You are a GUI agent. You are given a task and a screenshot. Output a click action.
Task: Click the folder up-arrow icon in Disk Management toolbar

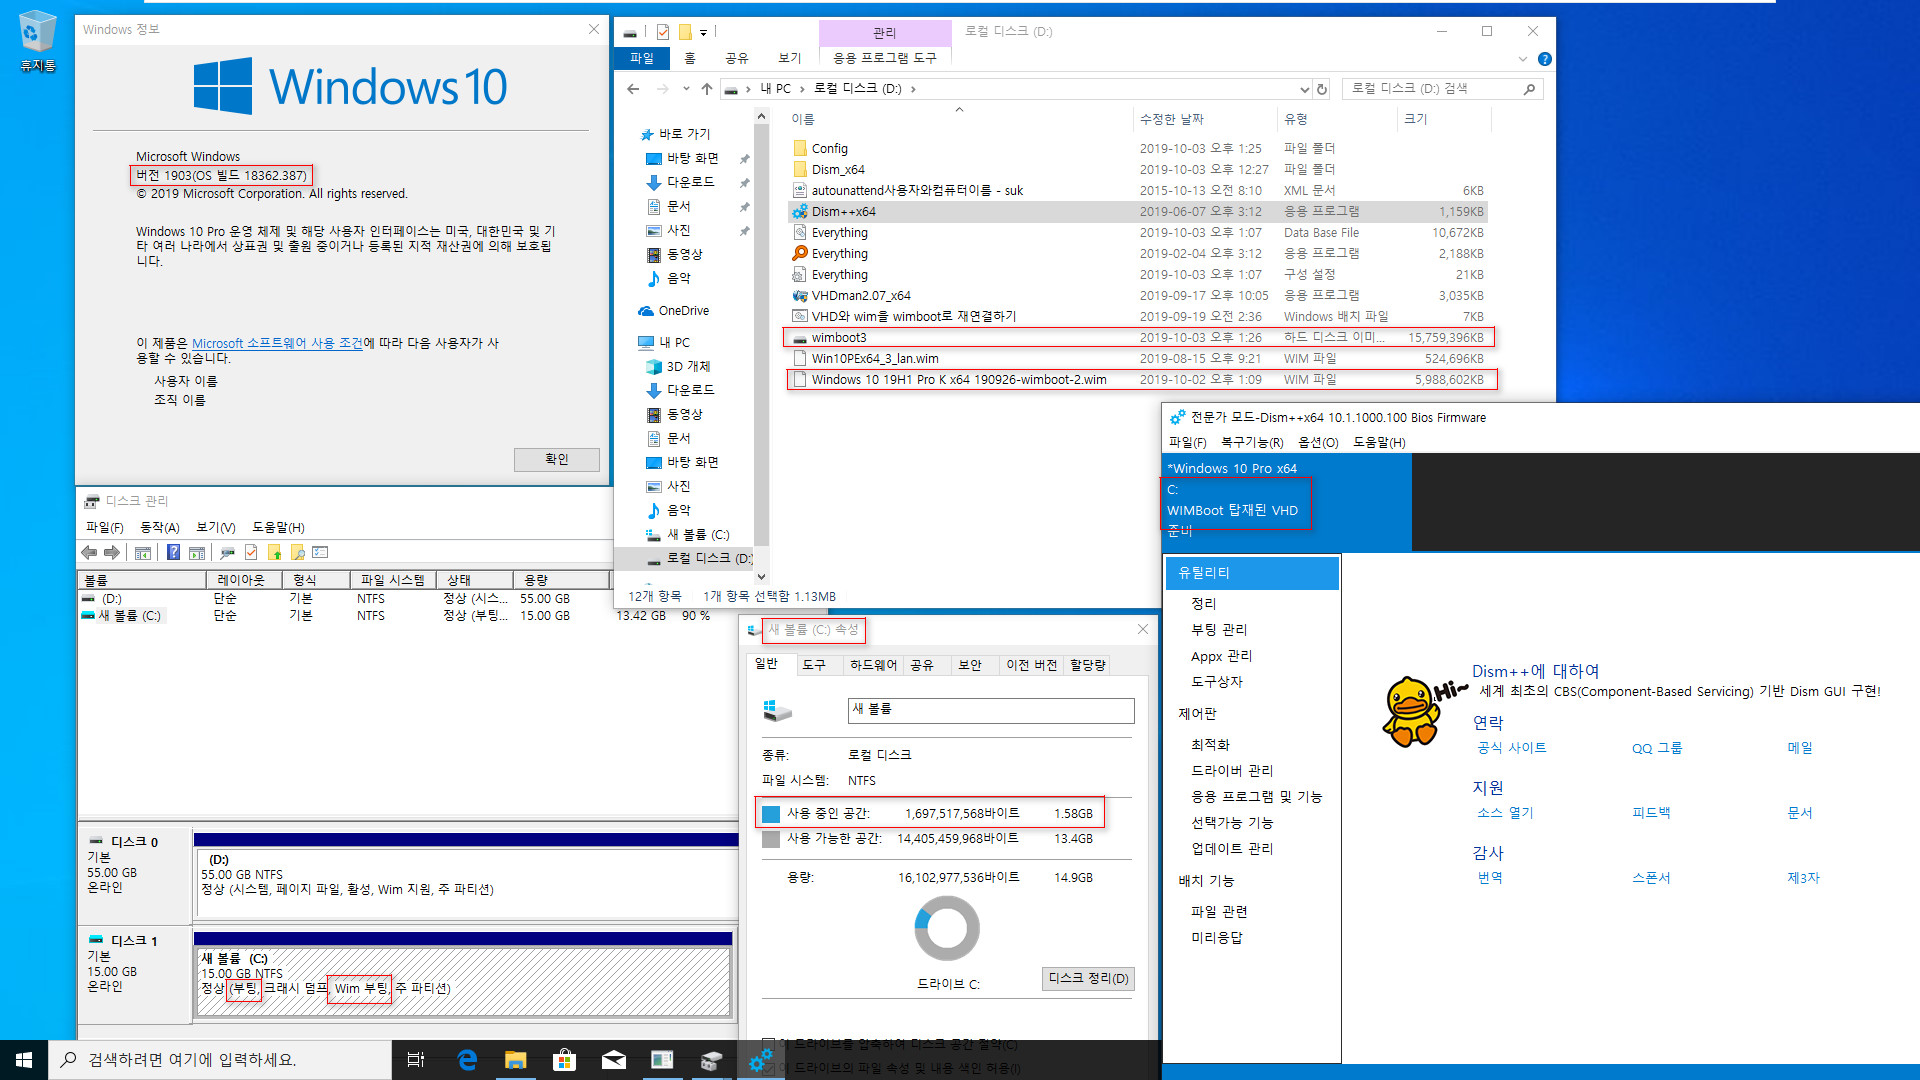click(x=274, y=552)
